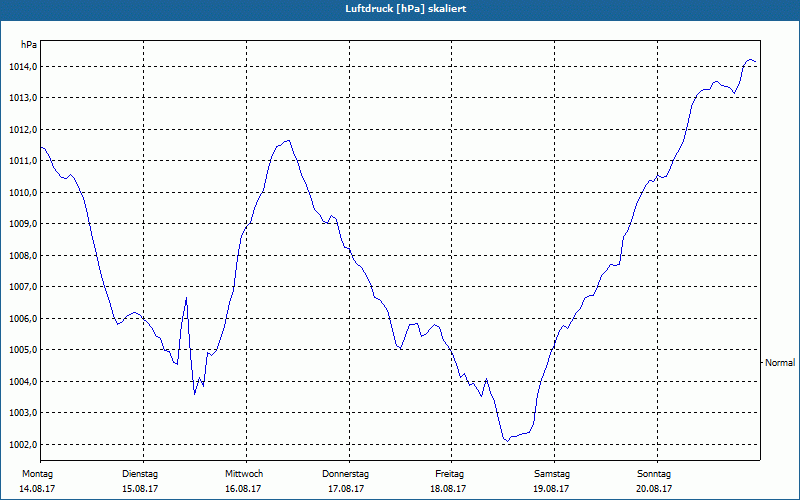Select the 'hPa' unit label
Viewport: 800px width, 500px height.
click(x=29, y=45)
